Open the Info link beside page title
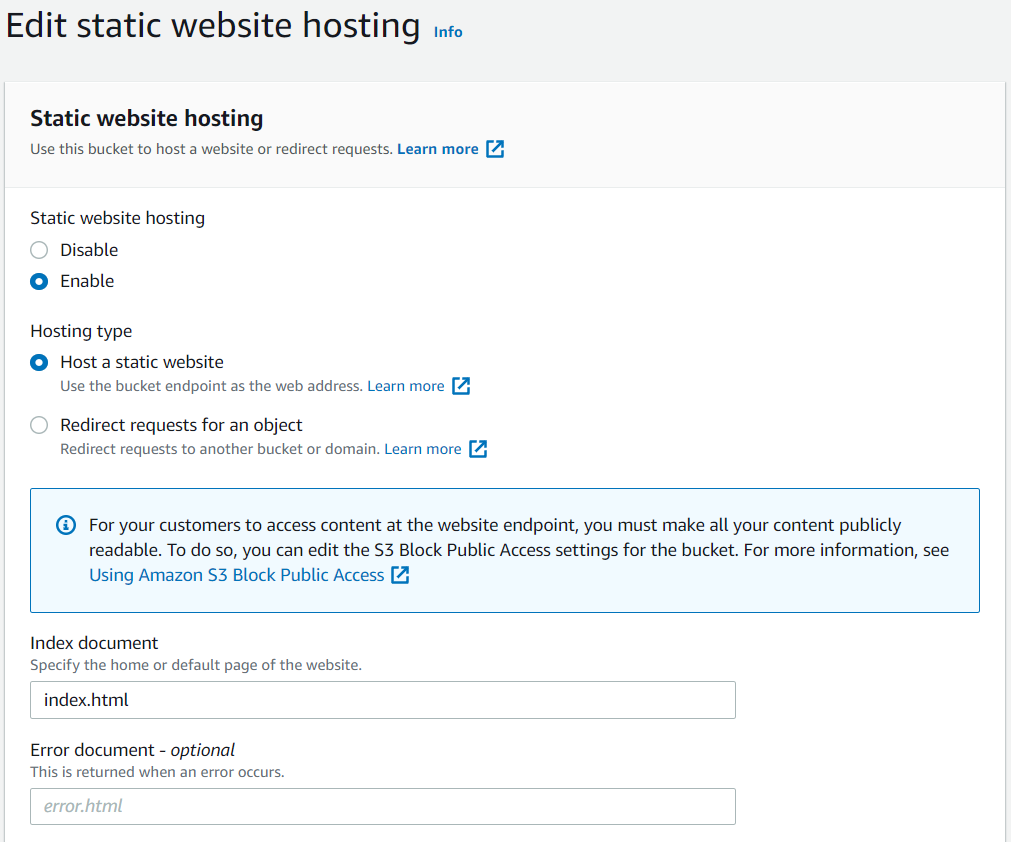Viewport: 1011px width, 842px height. tap(448, 32)
